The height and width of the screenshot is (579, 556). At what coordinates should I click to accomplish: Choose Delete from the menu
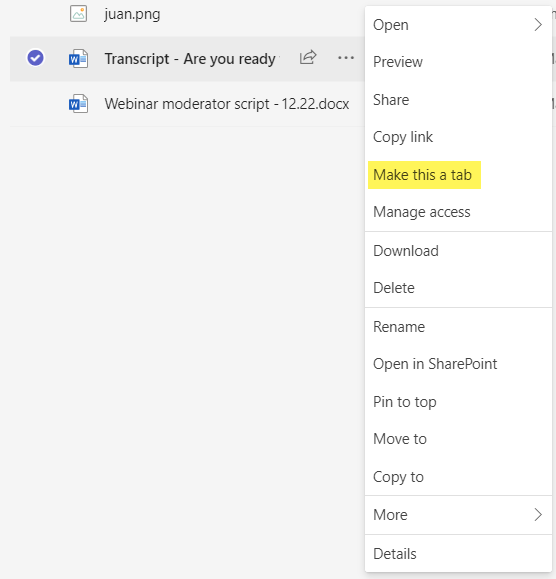pos(394,288)
